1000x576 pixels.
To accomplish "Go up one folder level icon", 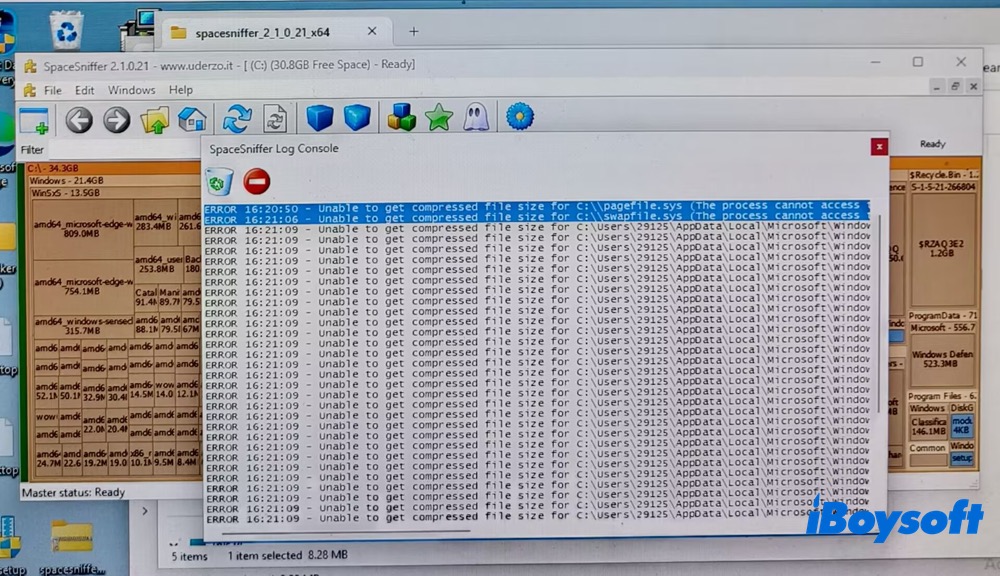I will coord(155,120).
